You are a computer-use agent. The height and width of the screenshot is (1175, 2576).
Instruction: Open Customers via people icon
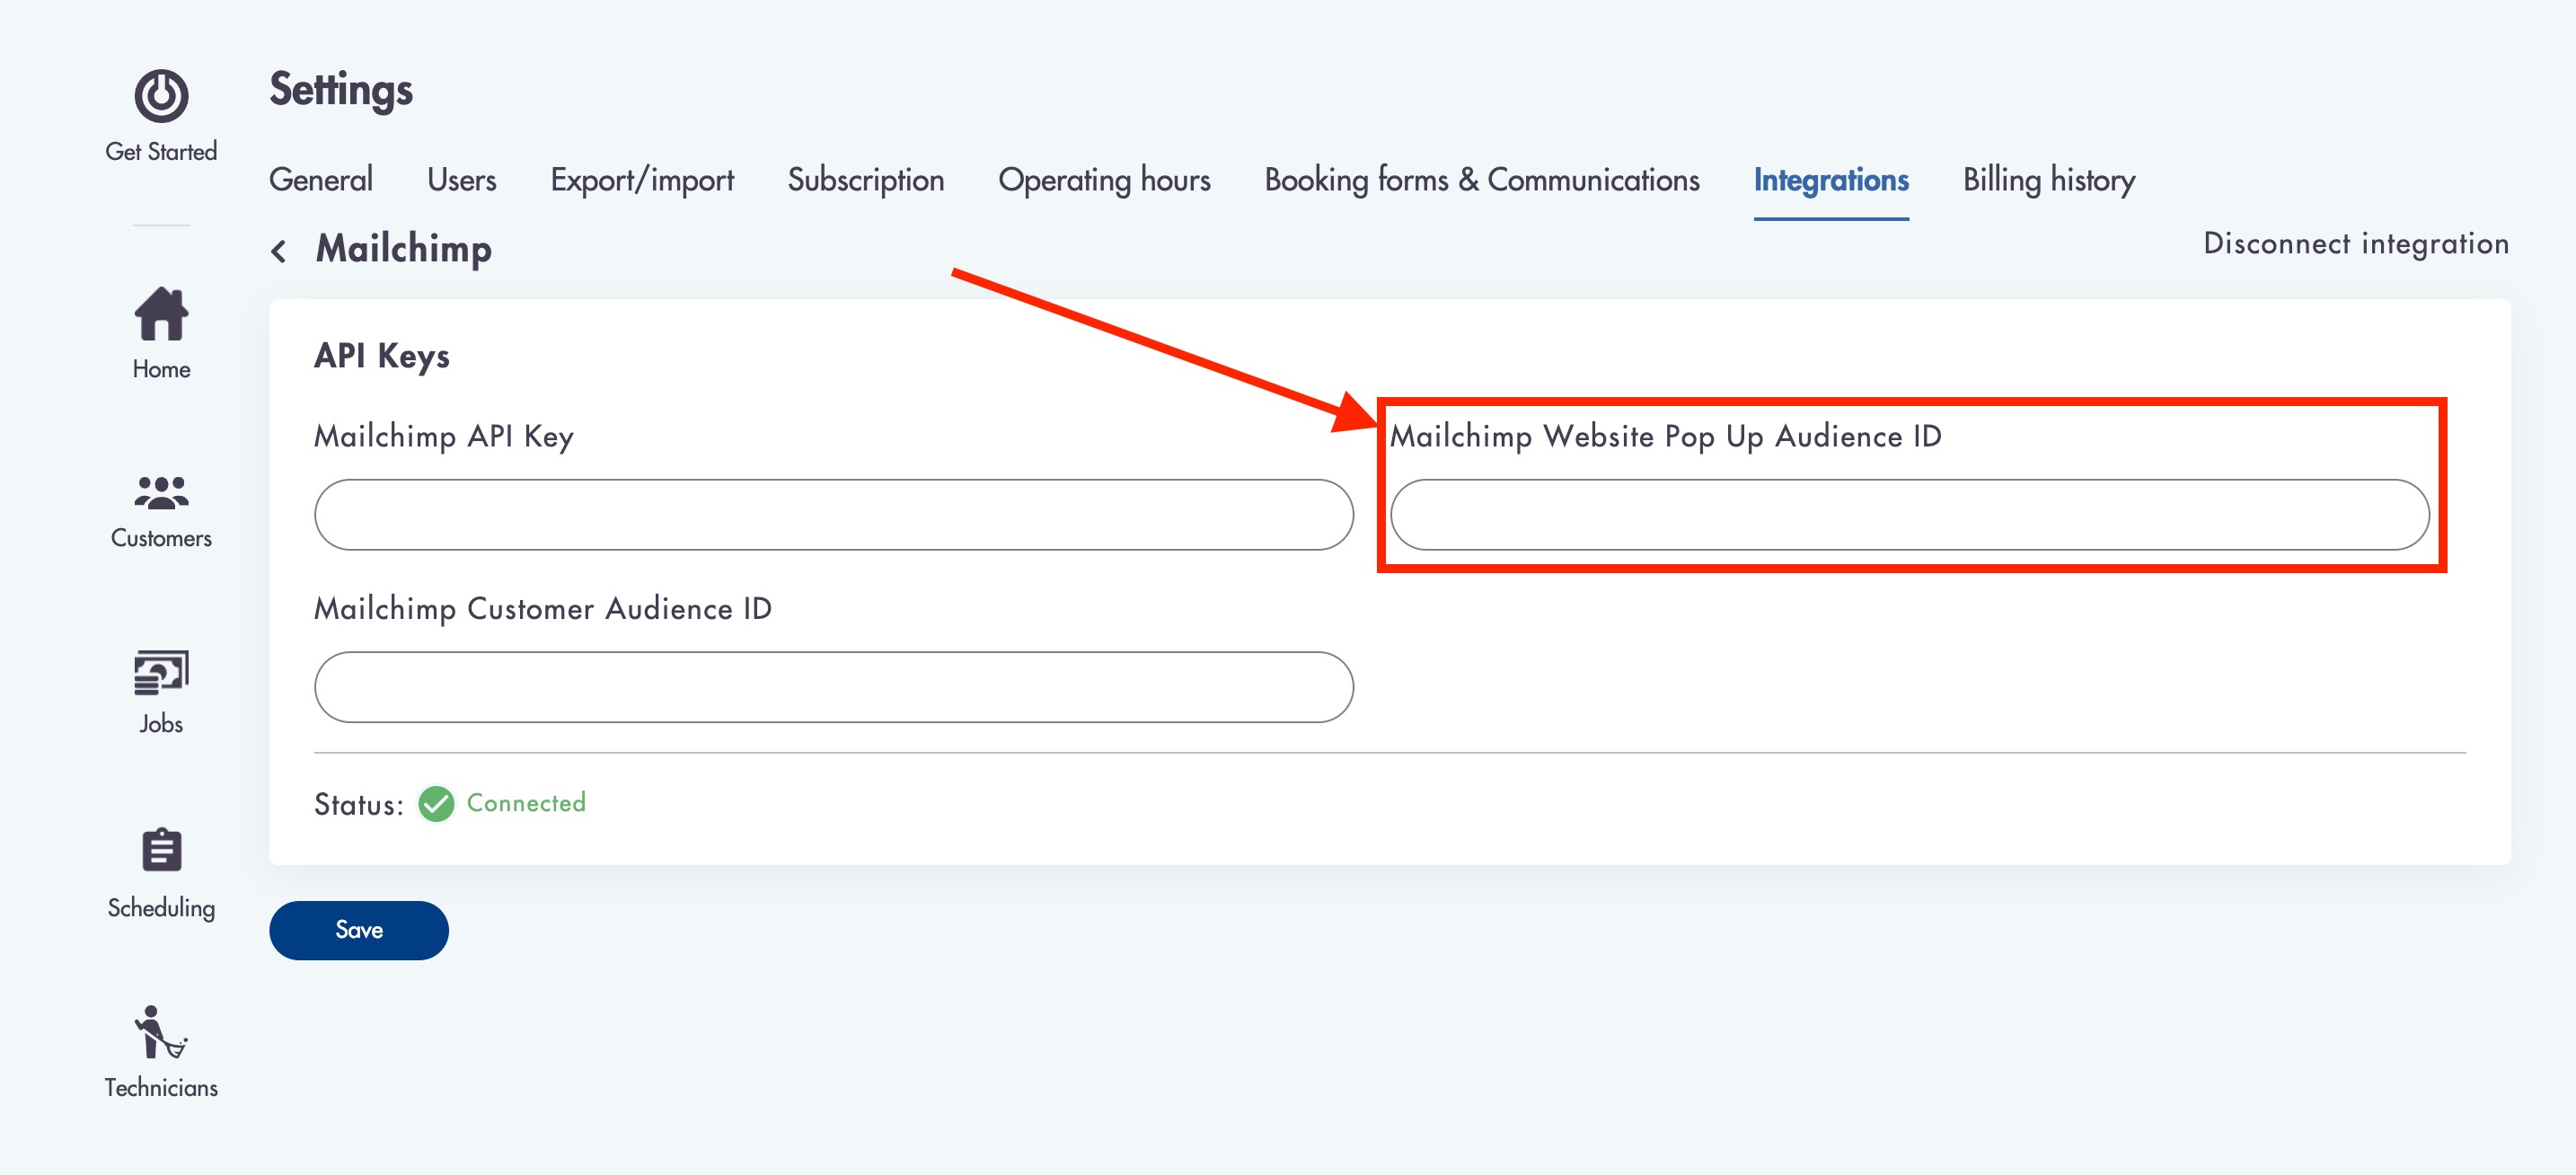tap(161, 493)
